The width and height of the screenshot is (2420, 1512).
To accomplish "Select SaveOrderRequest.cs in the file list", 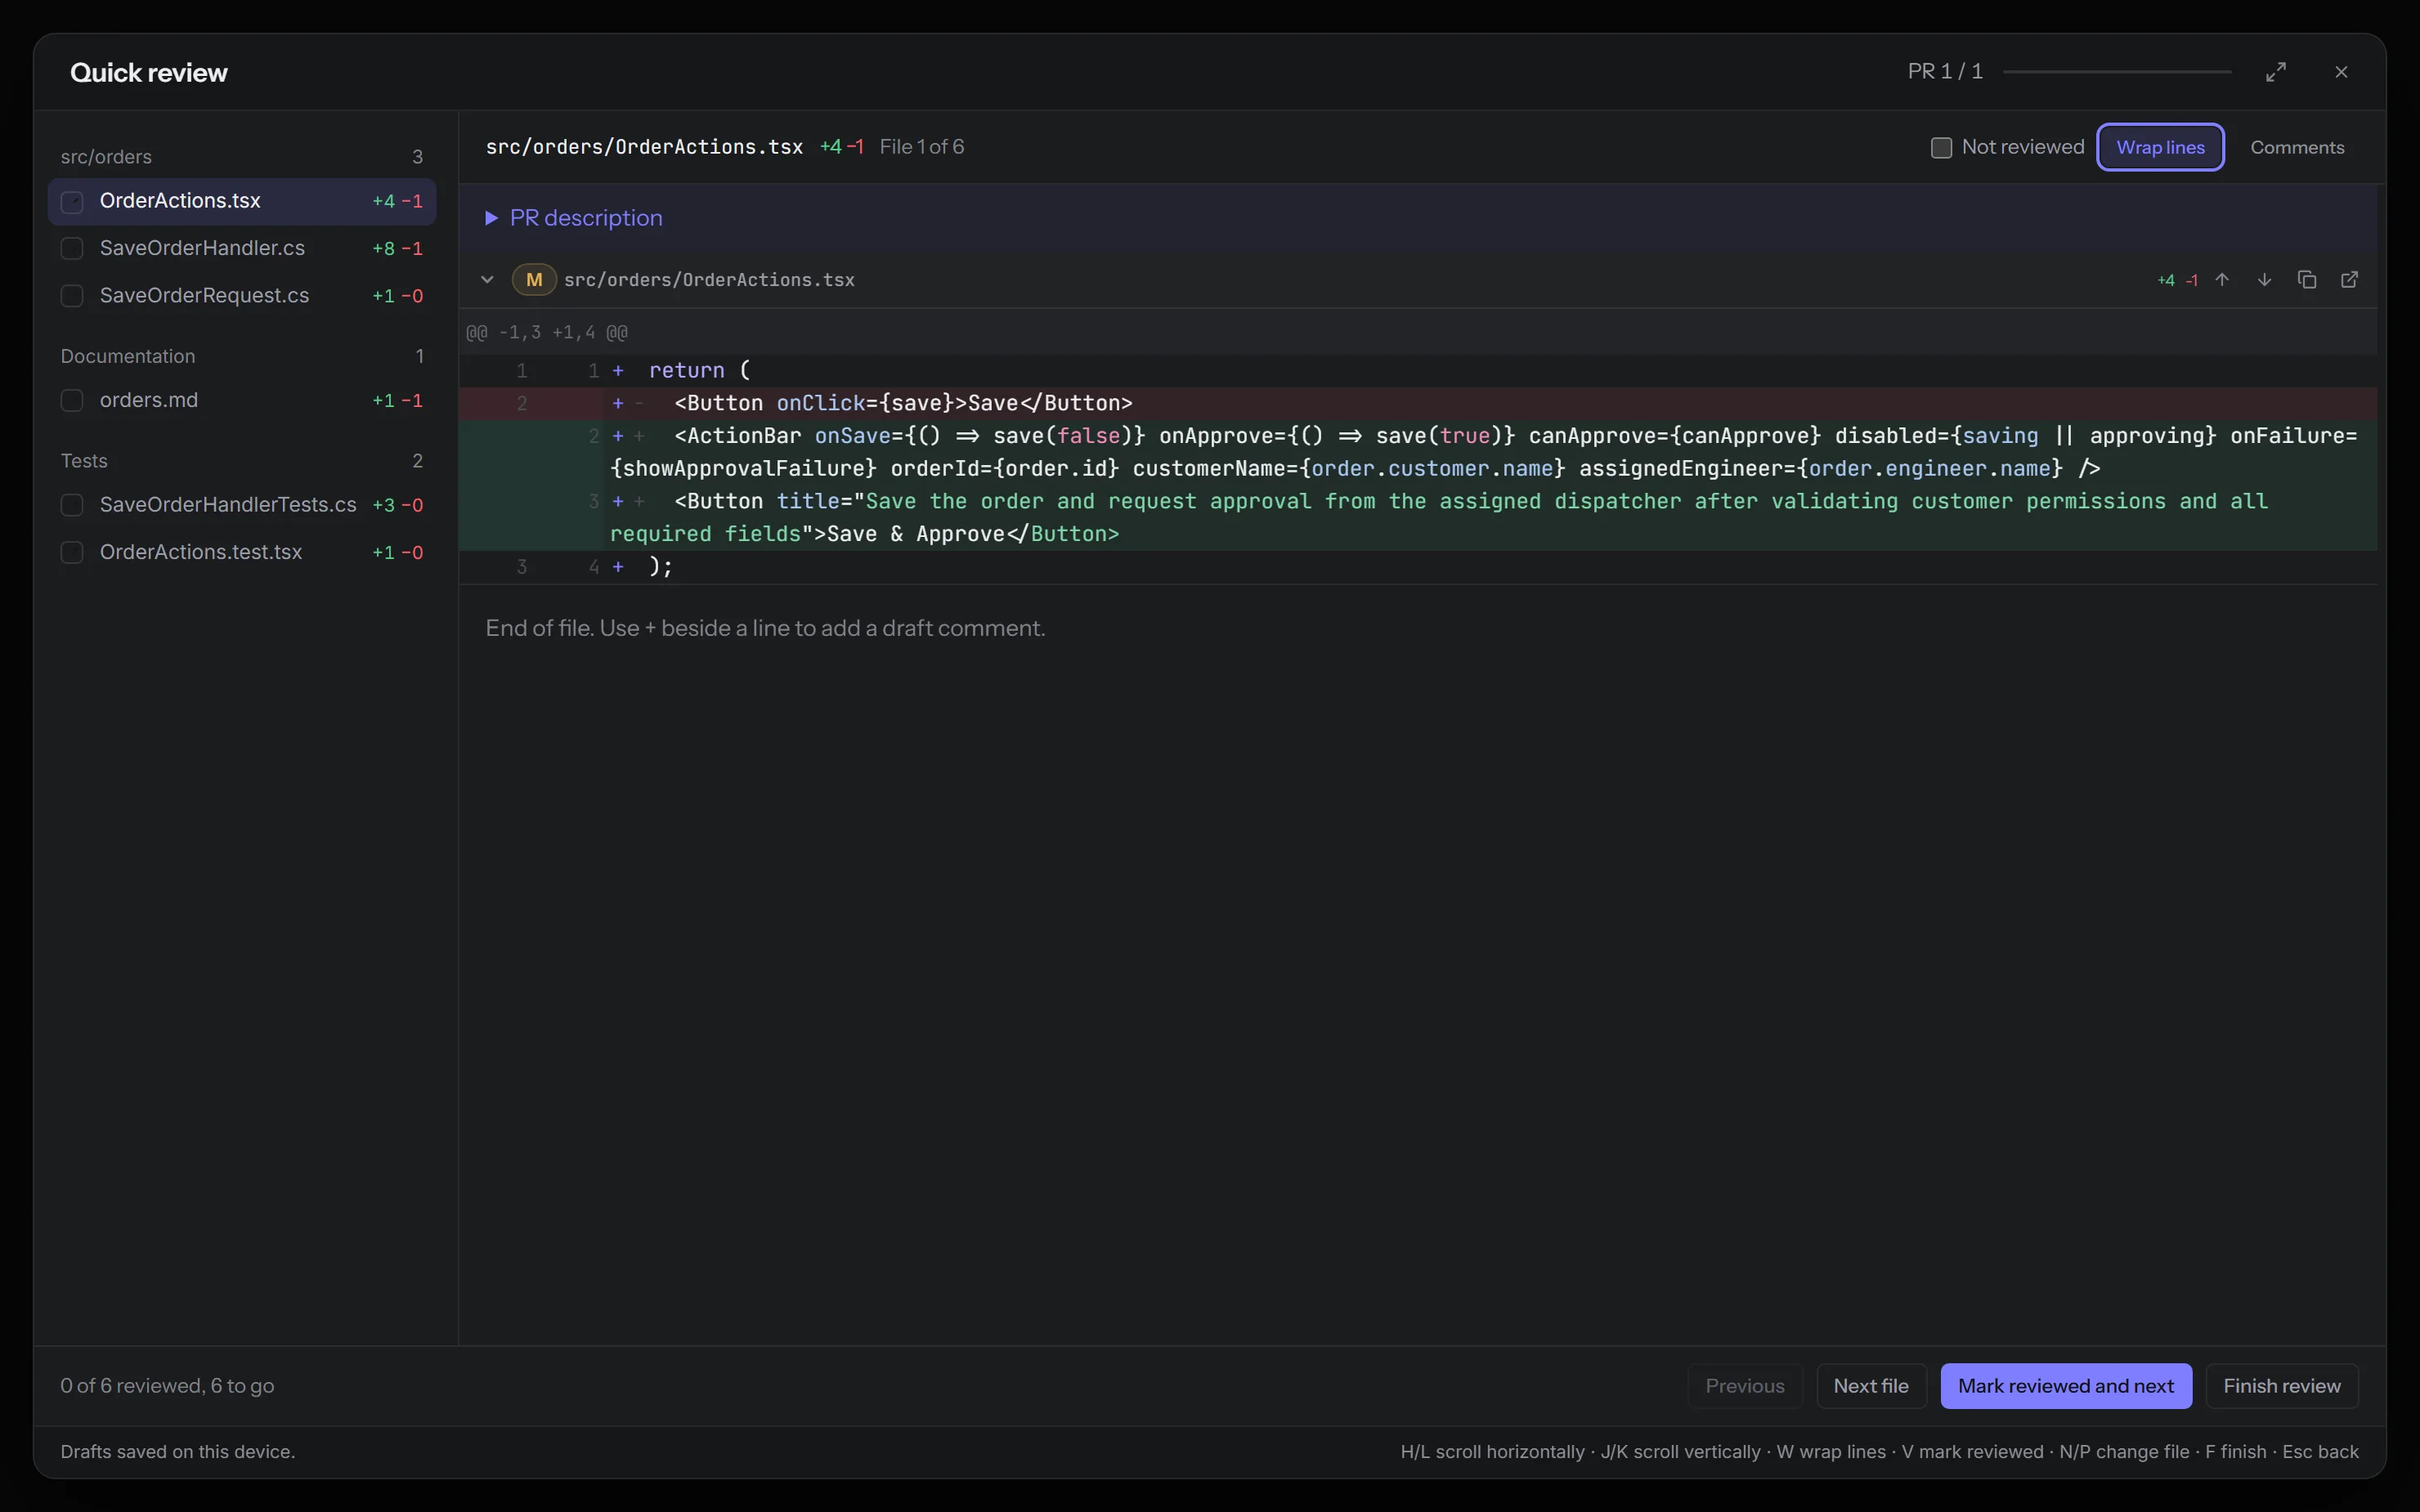I will [242, 296].
